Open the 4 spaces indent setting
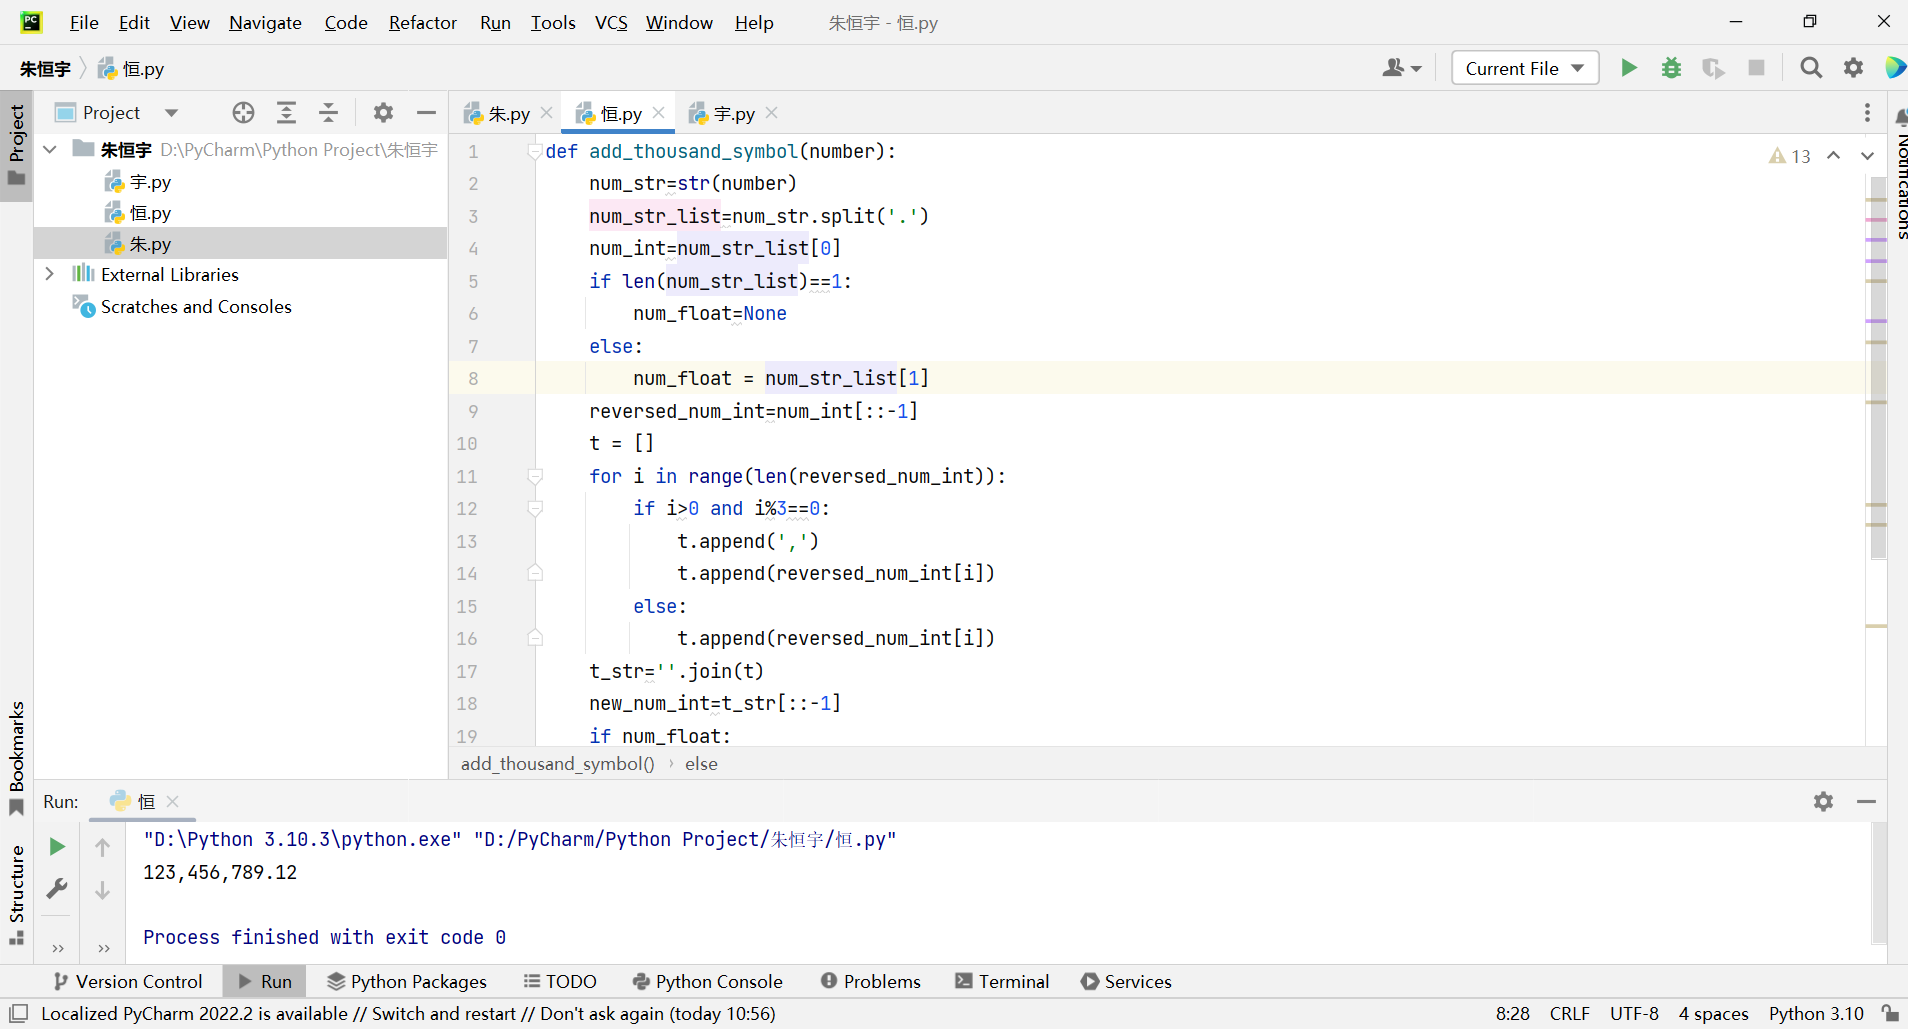 1713,1013
